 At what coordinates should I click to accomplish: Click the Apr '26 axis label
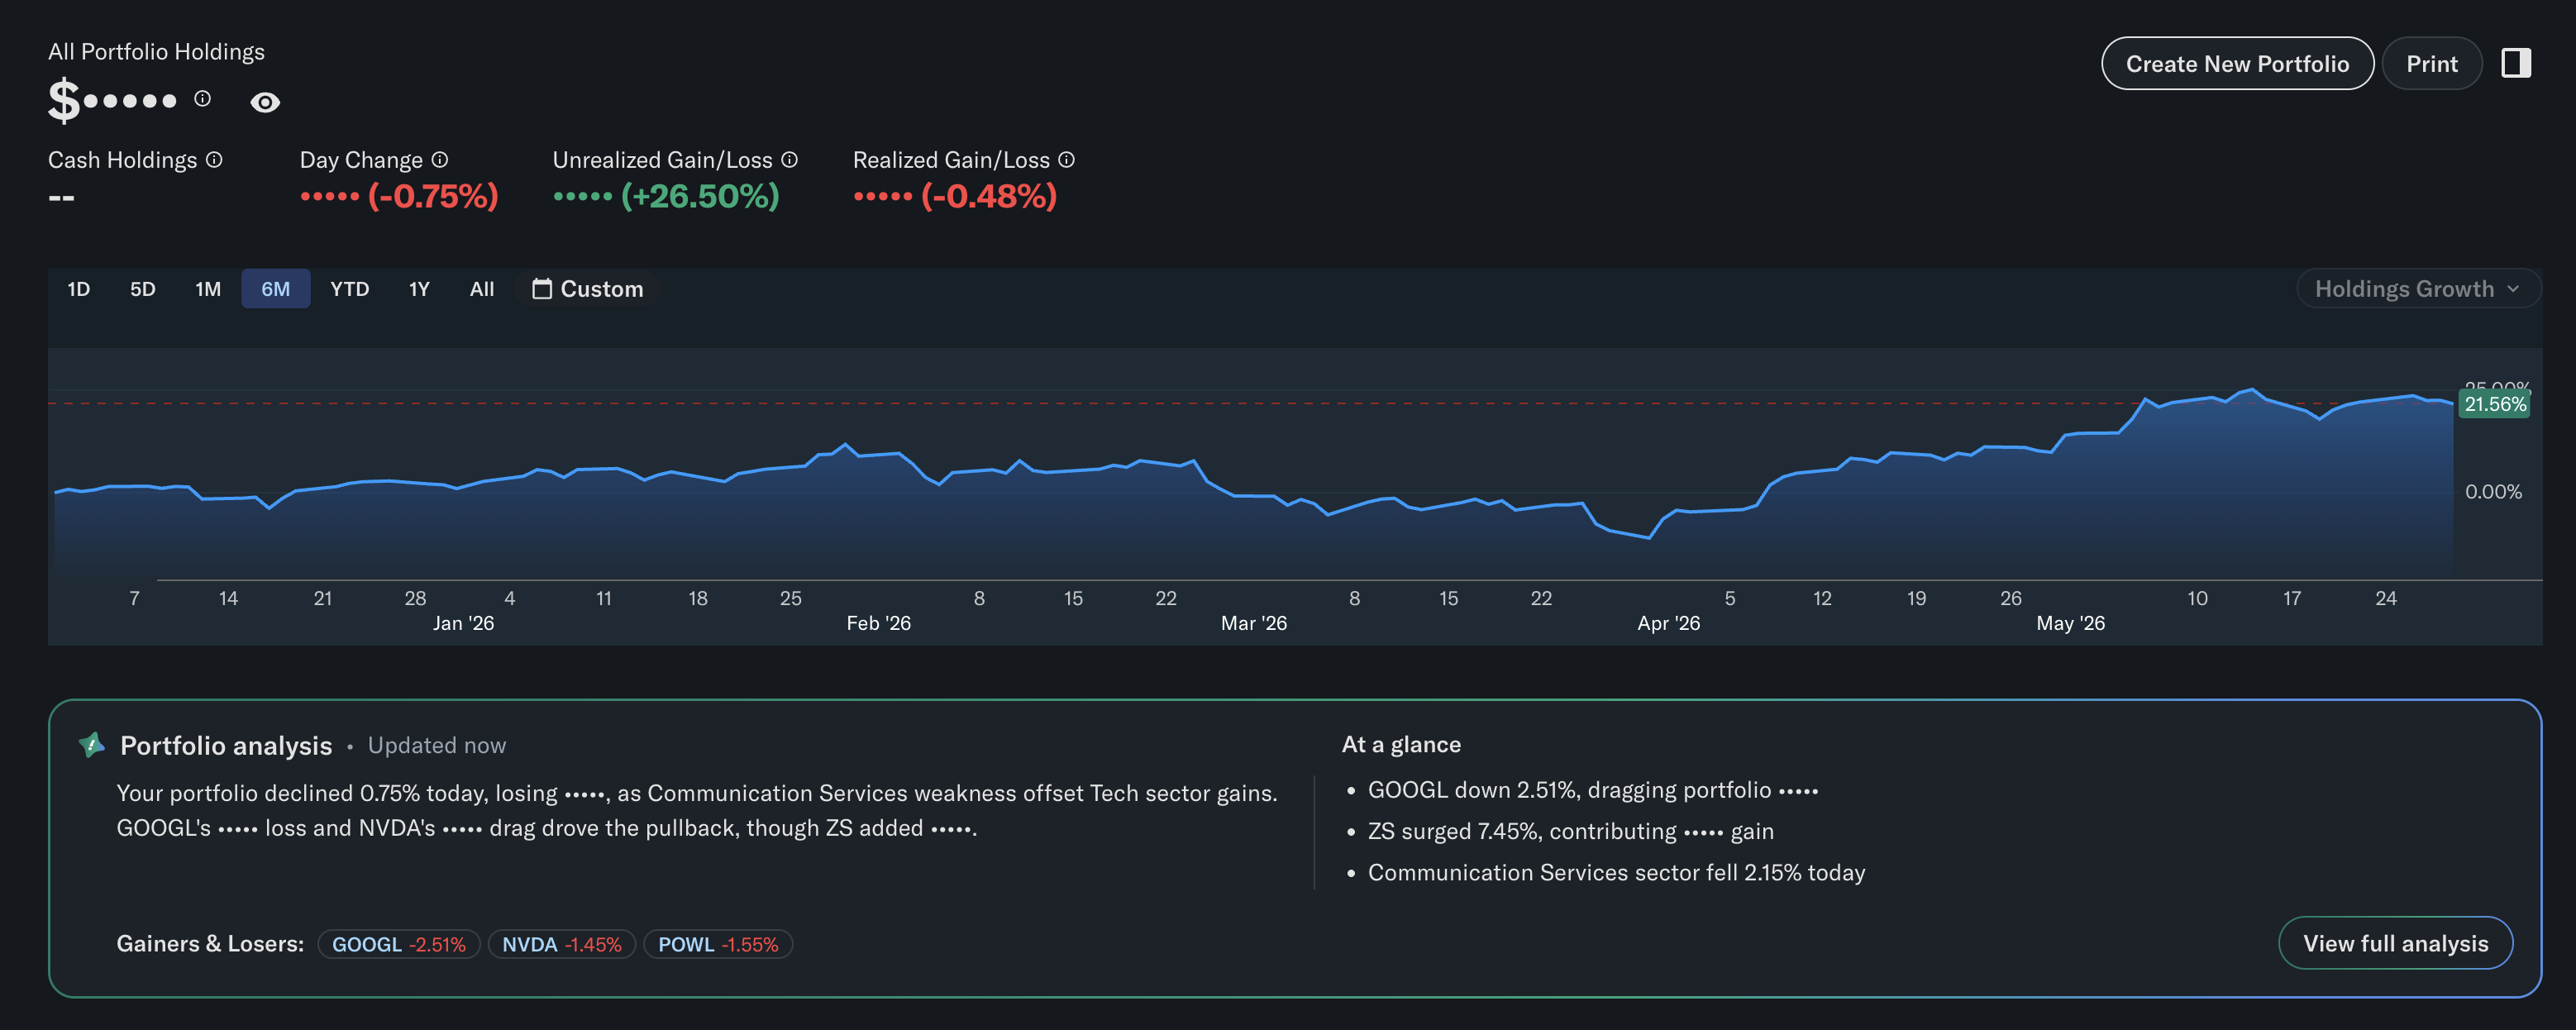tap(1668, 623)
